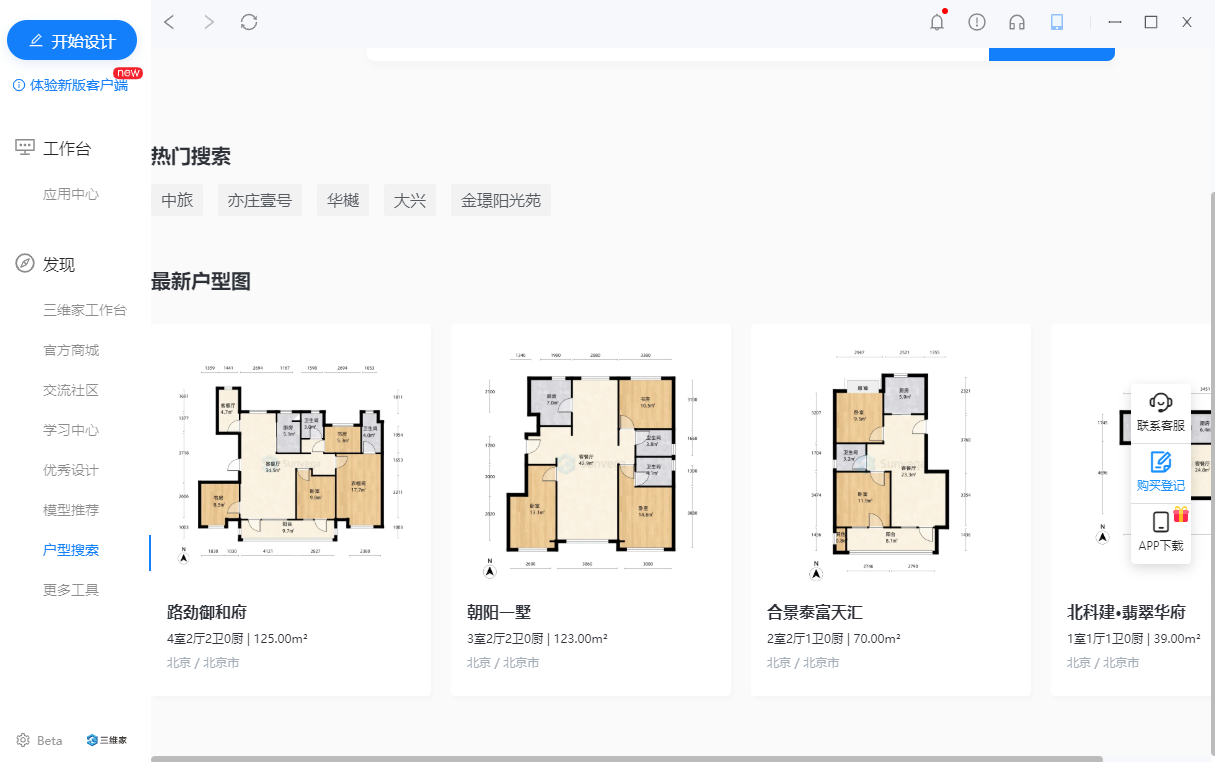Open 优秀设计 sidebar item

[x=71, y=470]
